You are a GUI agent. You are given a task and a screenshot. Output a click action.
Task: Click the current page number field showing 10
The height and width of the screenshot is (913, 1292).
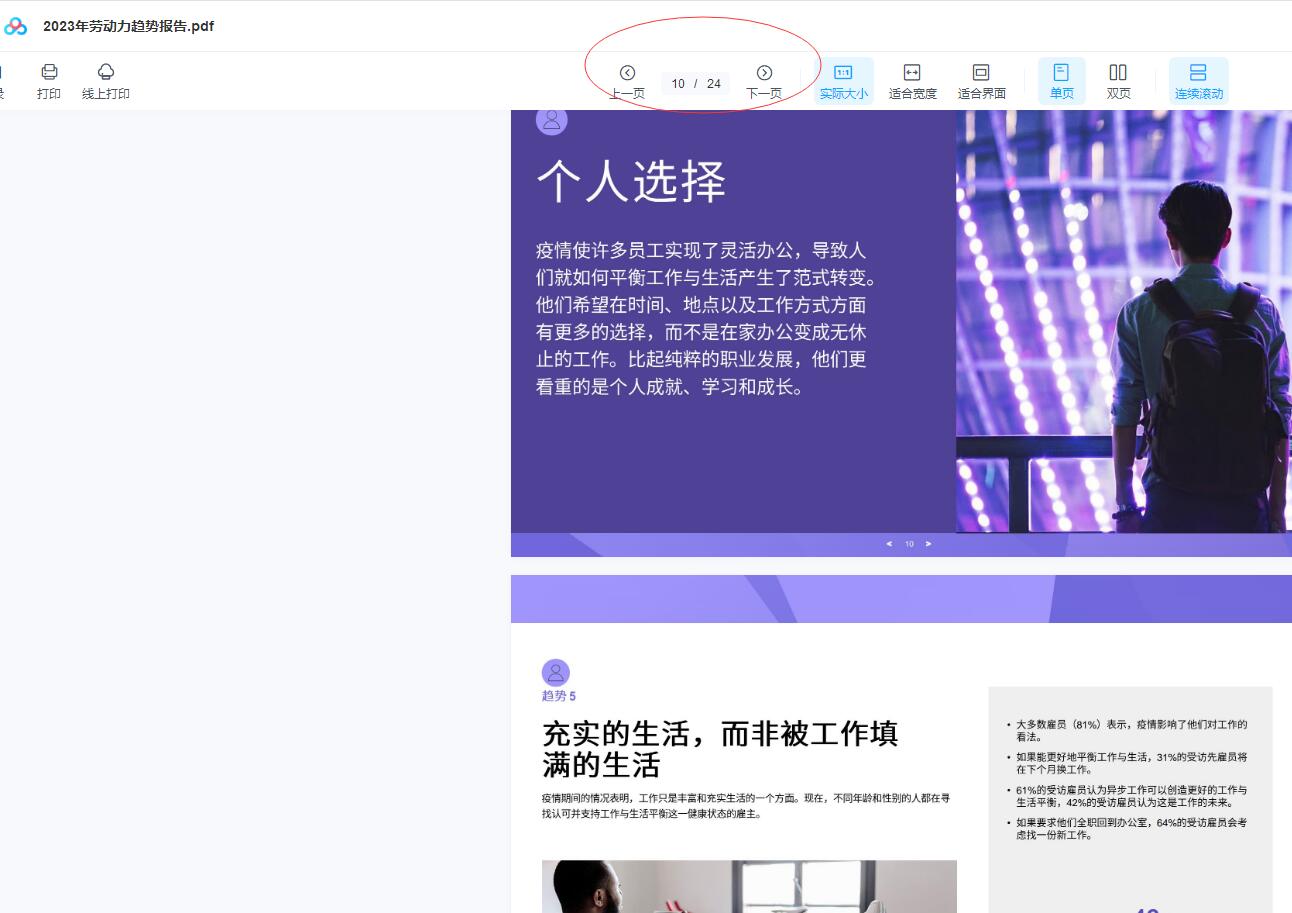pos(678,84)
